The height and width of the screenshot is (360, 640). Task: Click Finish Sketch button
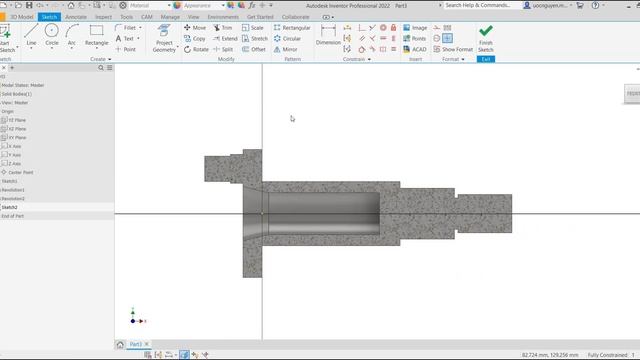coord(486,38)
